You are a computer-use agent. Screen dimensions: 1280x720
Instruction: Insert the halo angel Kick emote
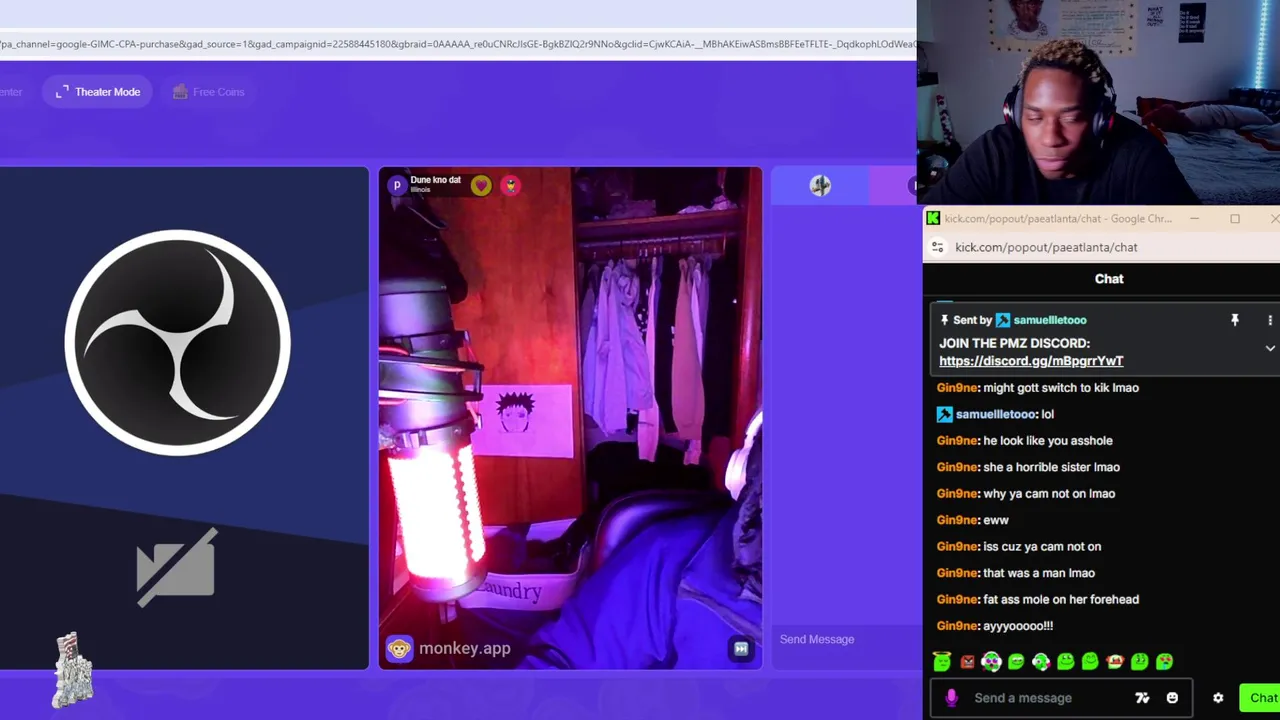point(942,661)
